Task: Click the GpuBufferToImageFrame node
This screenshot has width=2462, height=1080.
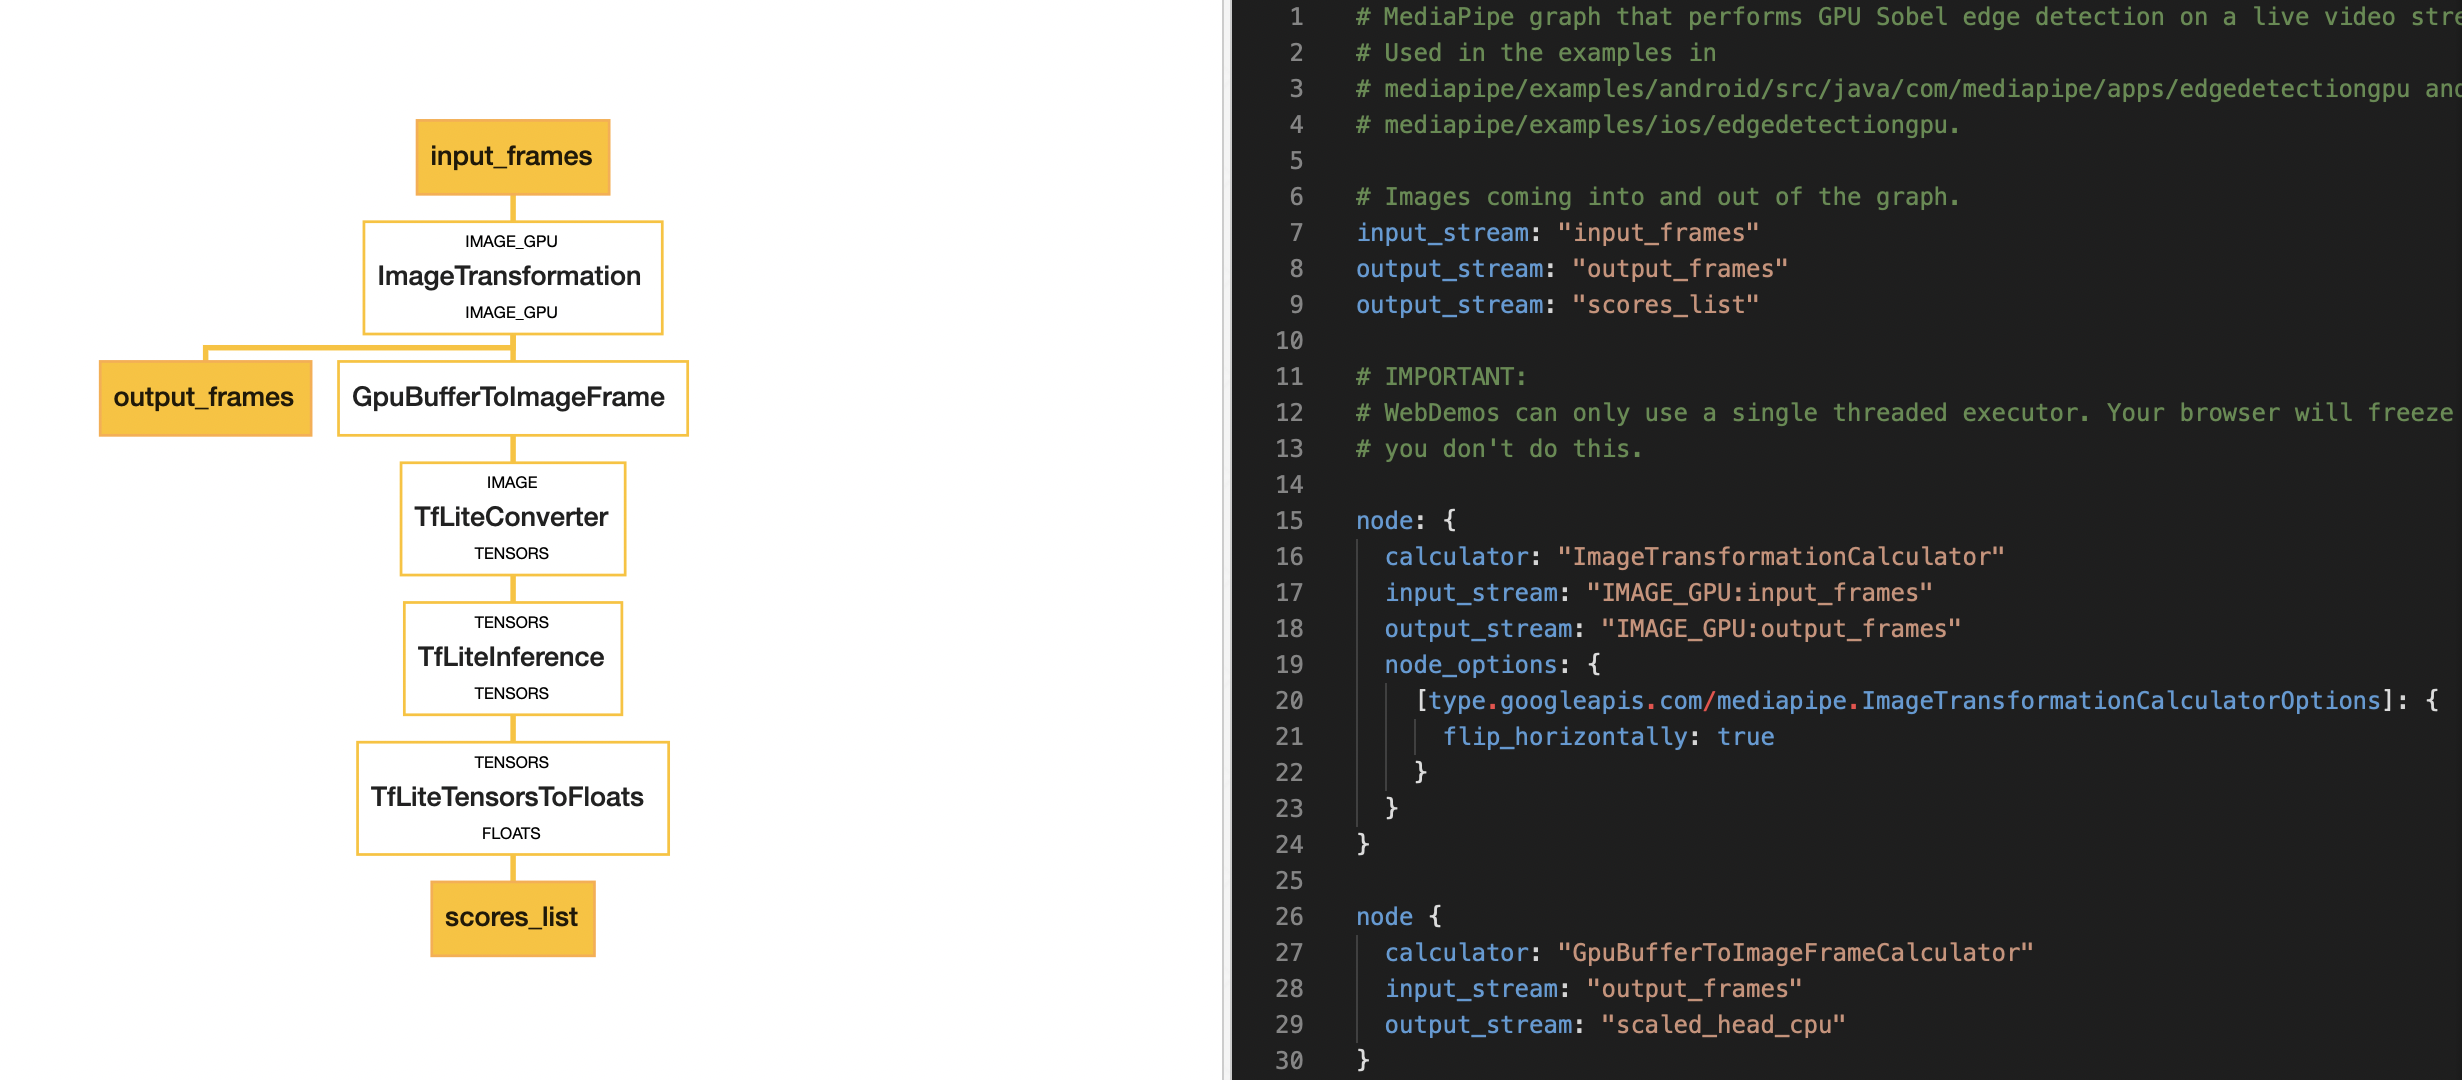Action: [x=512, y=398]
